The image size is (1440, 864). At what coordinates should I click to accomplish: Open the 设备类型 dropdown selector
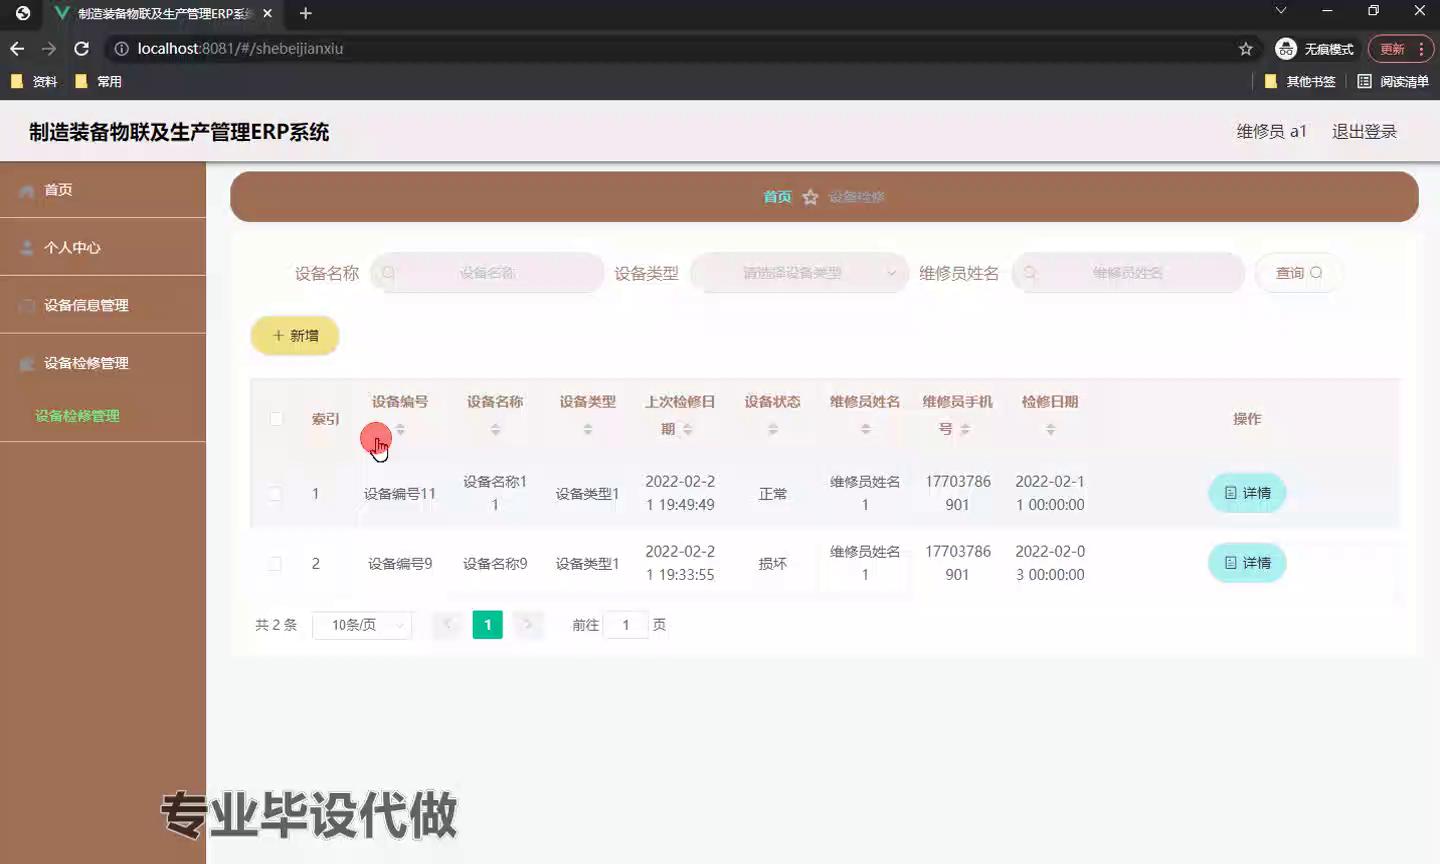(x=798, y=273)
